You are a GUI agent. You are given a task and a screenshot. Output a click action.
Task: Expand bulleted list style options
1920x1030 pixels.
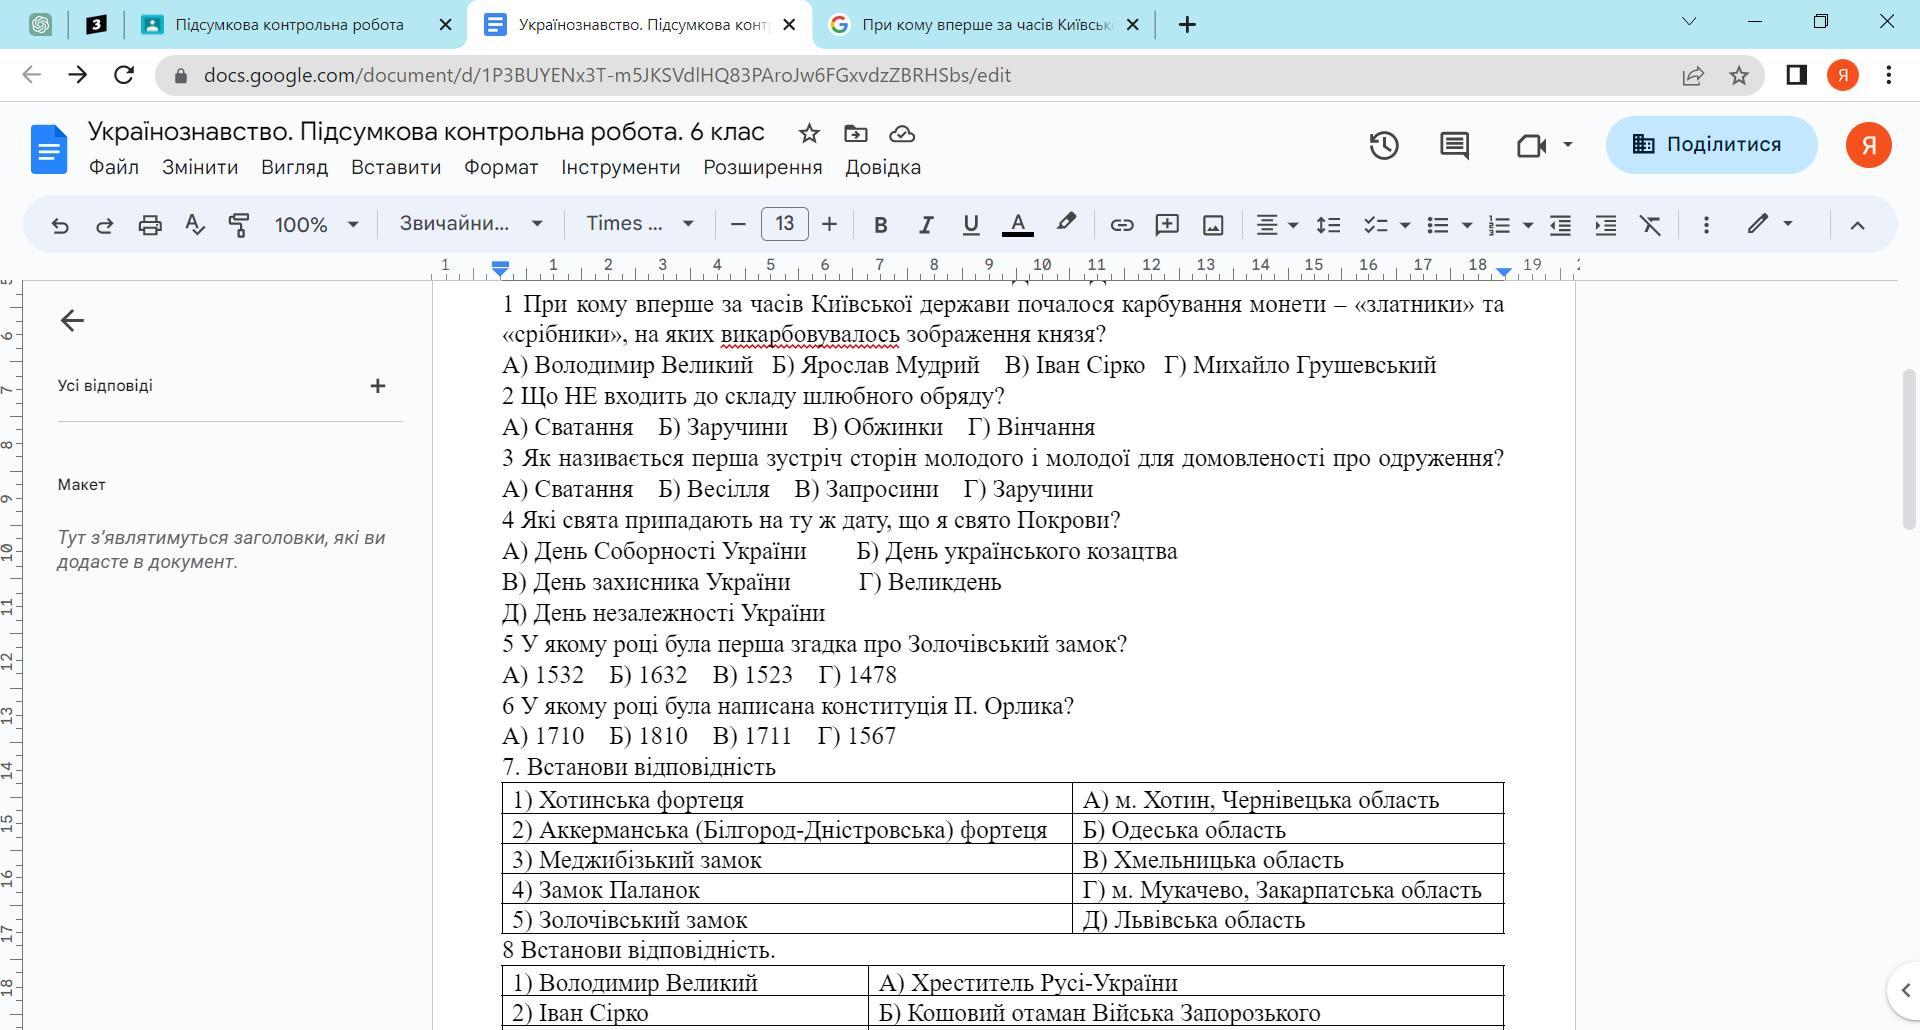(1467, 225)
